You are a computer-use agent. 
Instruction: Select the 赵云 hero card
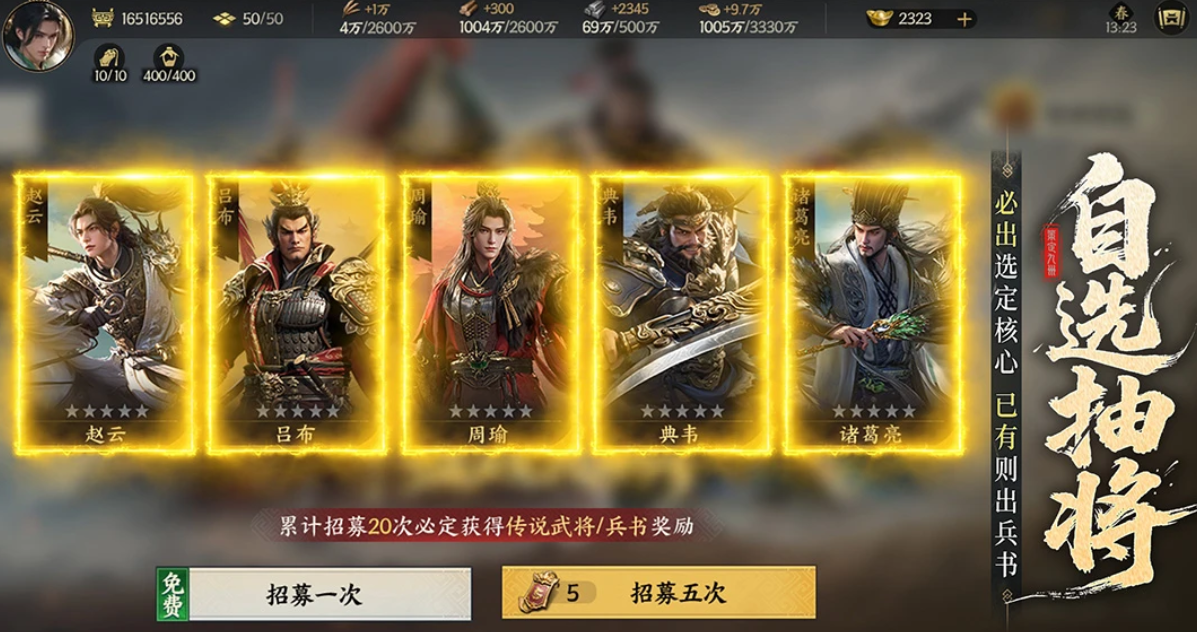[x=105, y=313]
